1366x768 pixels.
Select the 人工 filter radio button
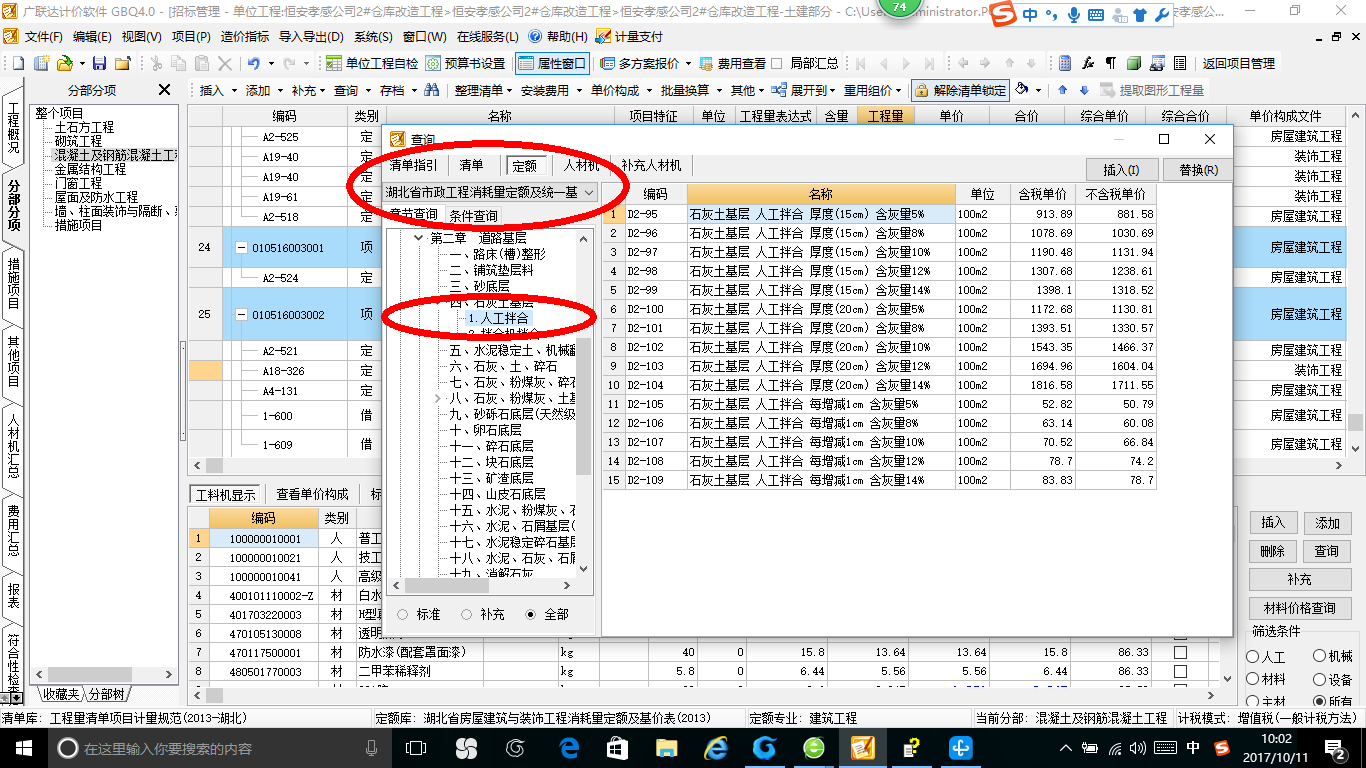click(1252, 657)
